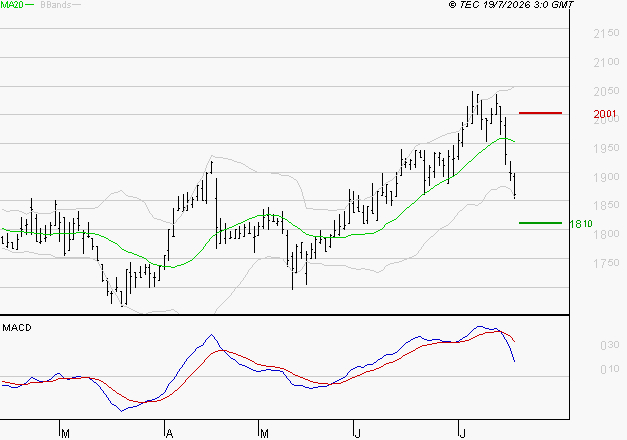Click the TEC copyright timestamp text
Image resolution: width=627 pixels, height=440 pixels.
coord(511,5)
